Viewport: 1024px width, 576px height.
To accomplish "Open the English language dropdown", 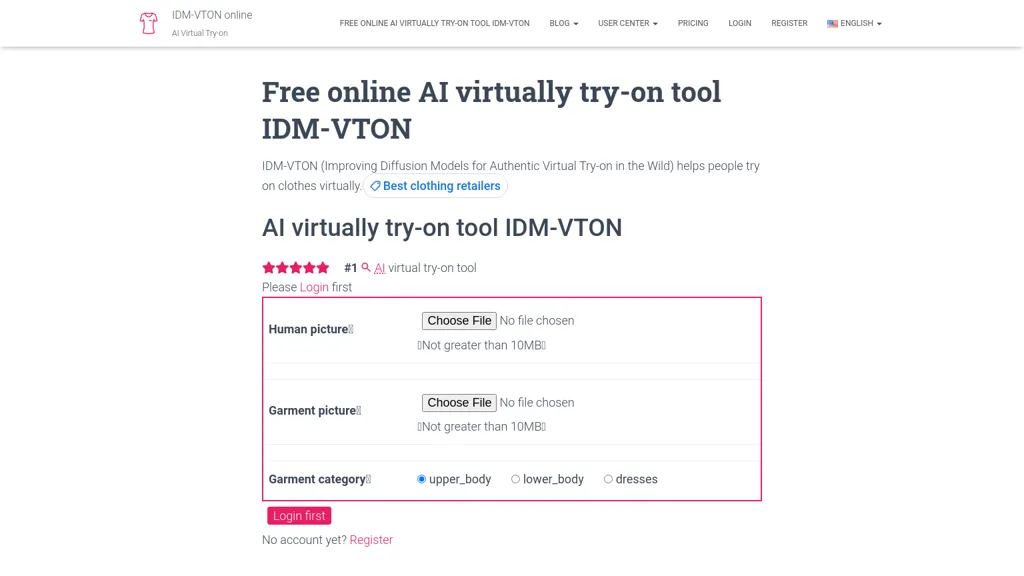I will 854,24.
